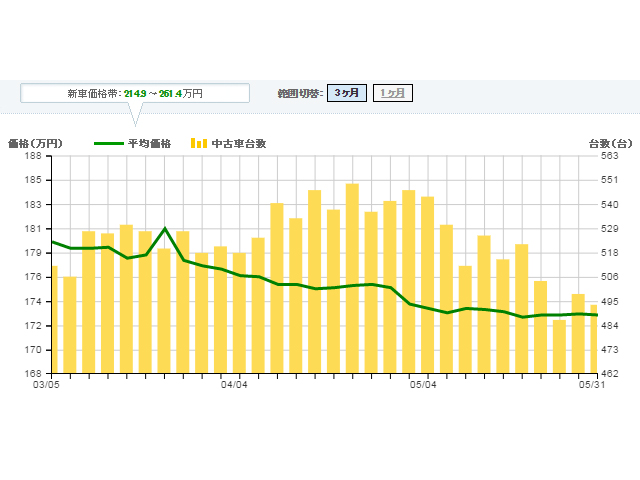Image resolution: width=640 pixels, height=480 pixels.
Task: Click the green line's endpoint at 05/31
Action: click(x=596, y=315)
